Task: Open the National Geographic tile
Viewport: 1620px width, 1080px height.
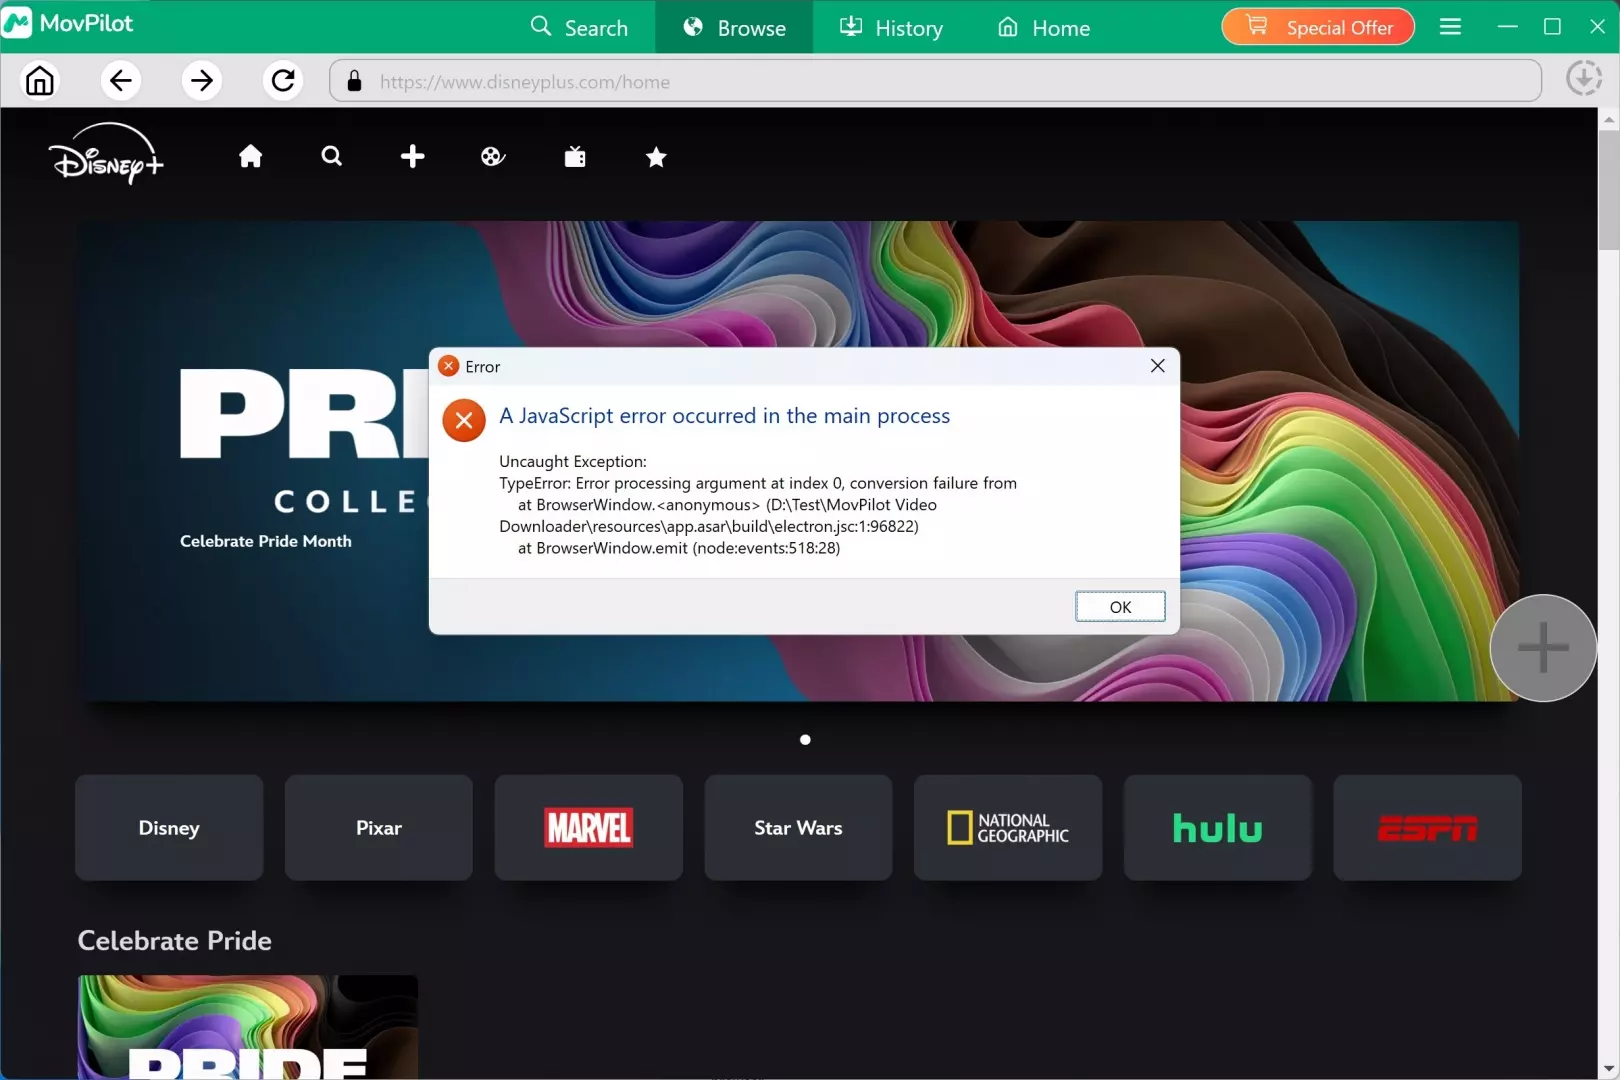Action: (1008, 828)
